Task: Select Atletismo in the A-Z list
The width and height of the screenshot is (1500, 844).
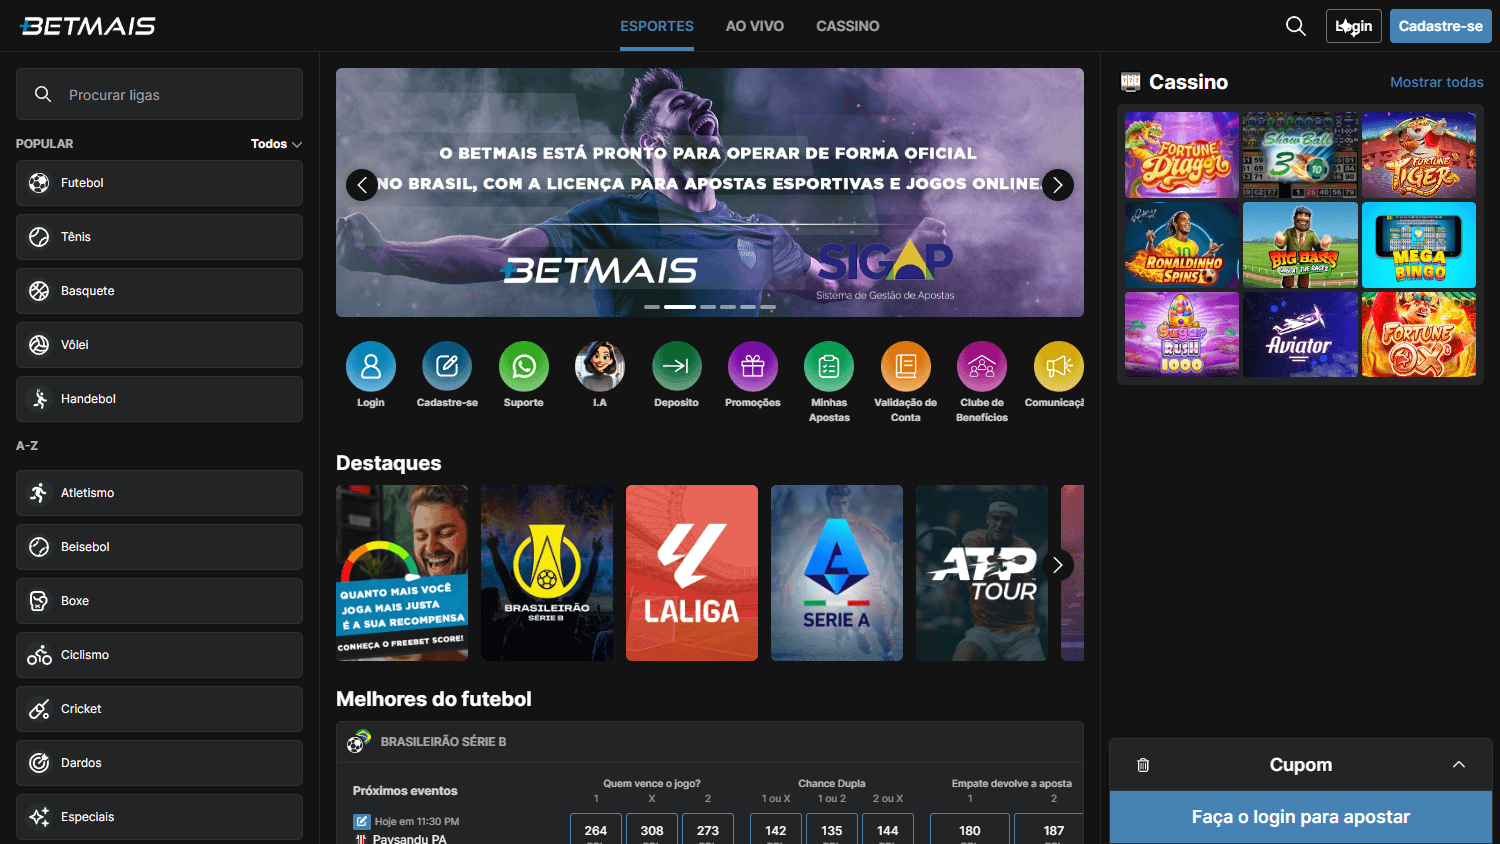Action: click(159, 493)
